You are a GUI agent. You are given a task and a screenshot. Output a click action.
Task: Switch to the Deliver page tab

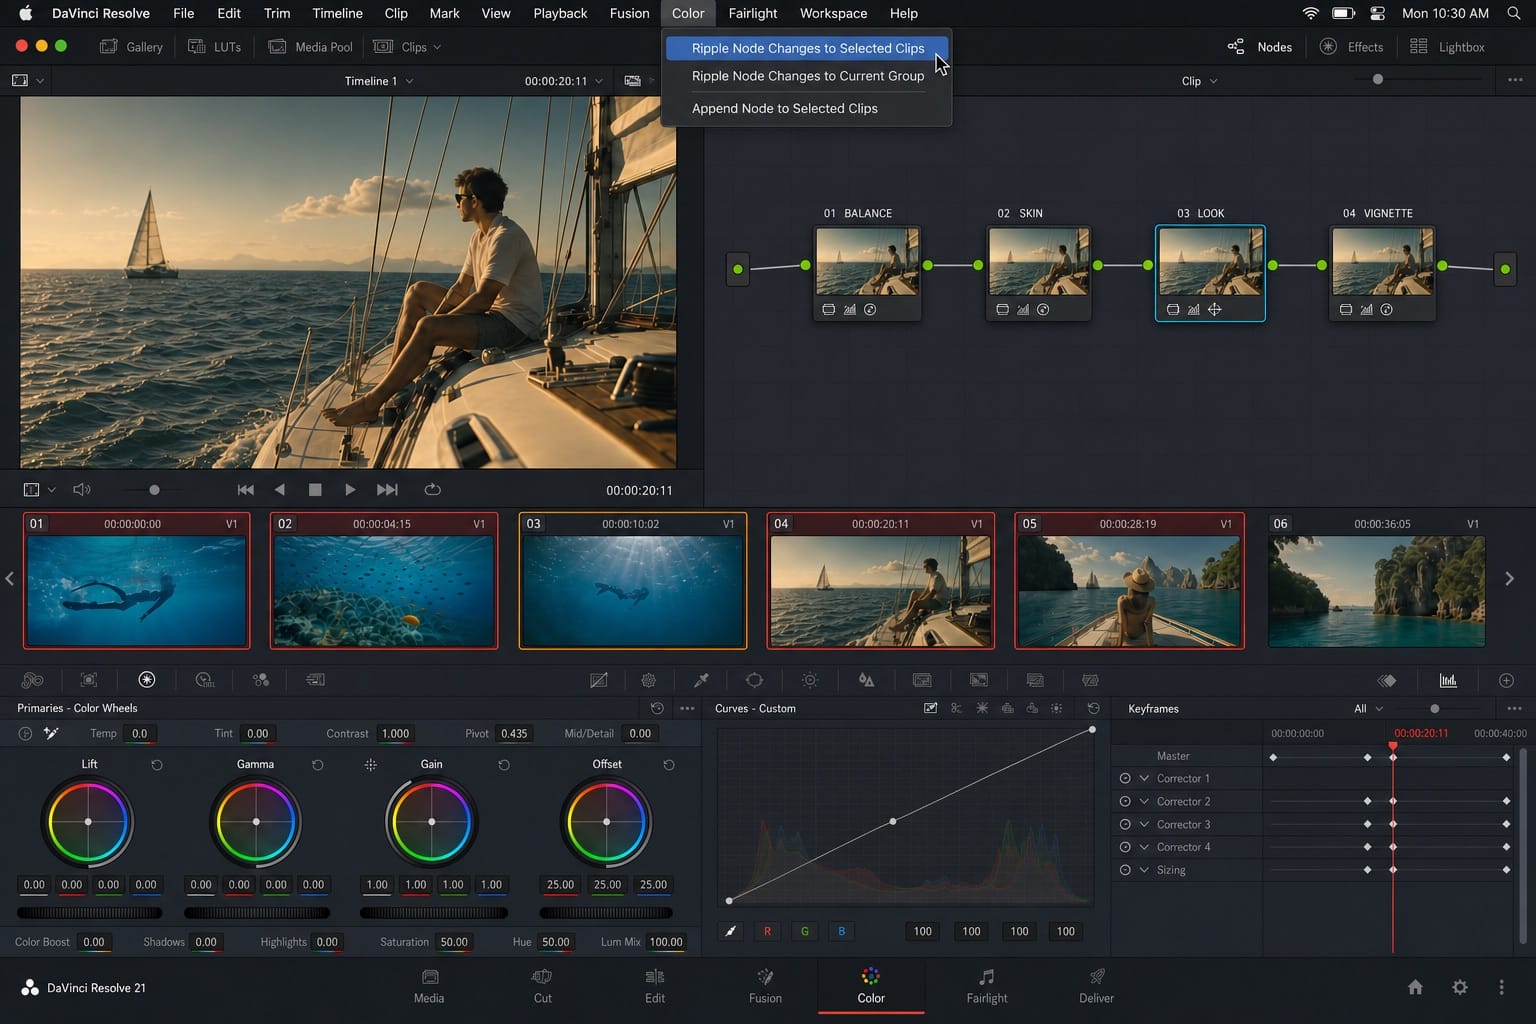point(1096,985)
